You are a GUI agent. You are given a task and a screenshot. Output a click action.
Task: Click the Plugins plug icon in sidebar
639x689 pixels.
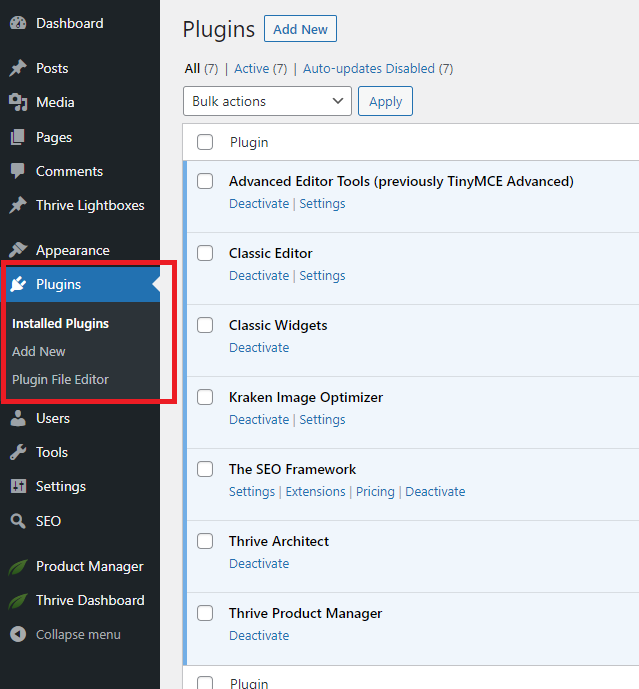[18, 284]
